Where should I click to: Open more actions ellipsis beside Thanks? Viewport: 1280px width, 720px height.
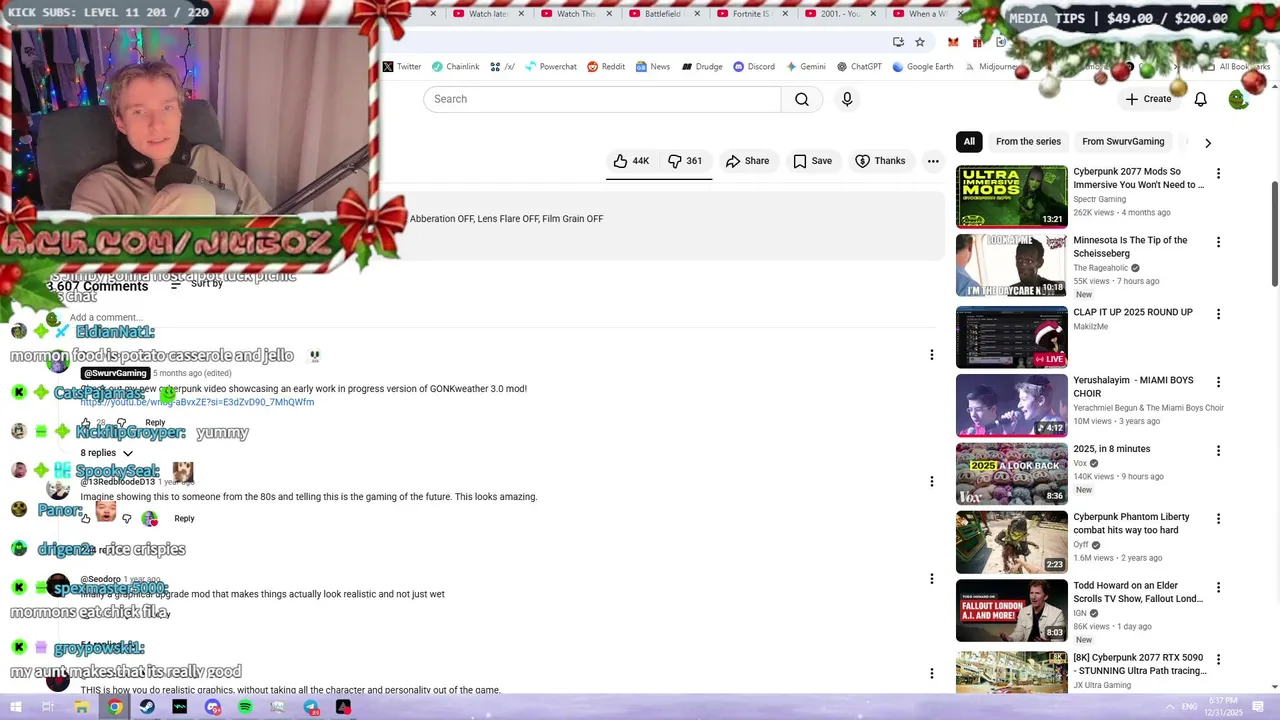coord(933,161)
